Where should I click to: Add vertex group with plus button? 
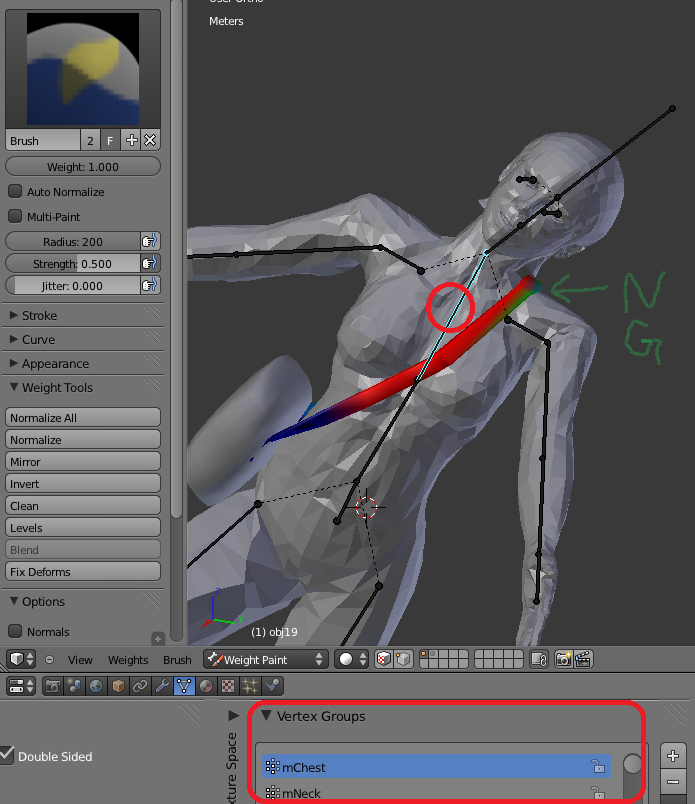673,756
